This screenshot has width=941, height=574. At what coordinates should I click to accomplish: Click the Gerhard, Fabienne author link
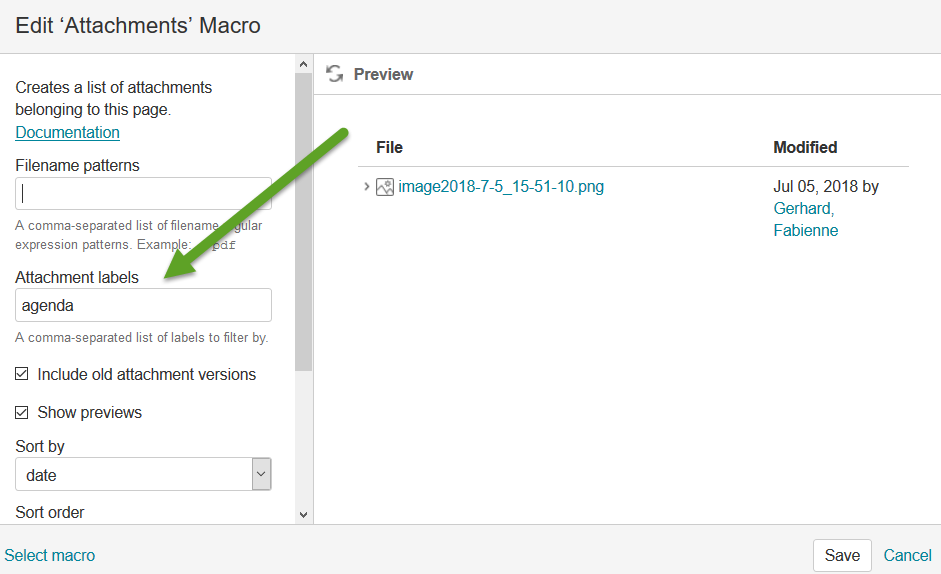coord(805,219)
